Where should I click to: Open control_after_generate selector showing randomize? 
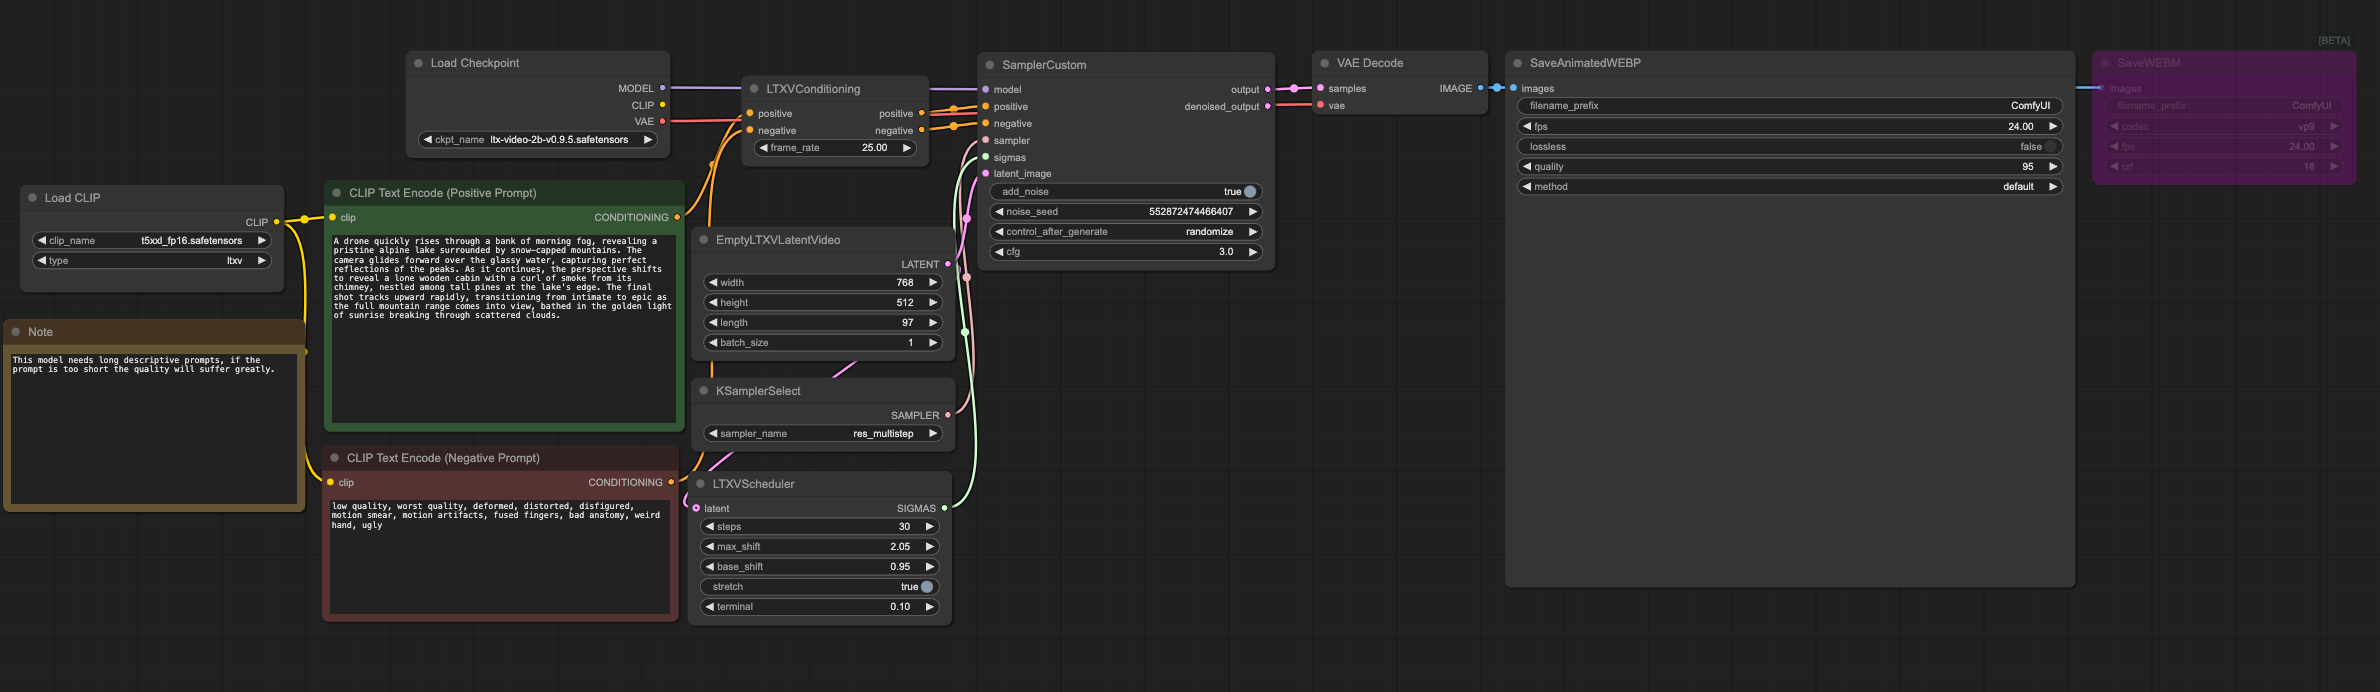1126,232
